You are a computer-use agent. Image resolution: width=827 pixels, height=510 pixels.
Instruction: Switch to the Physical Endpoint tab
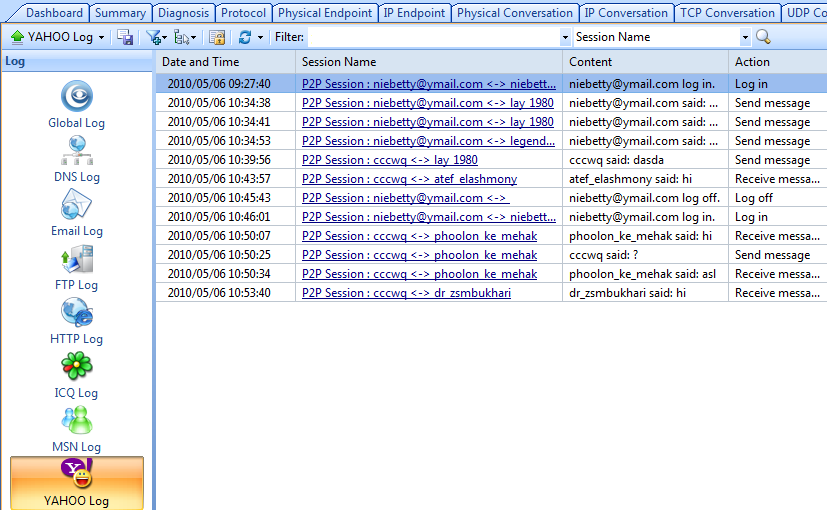coord(325,13)
